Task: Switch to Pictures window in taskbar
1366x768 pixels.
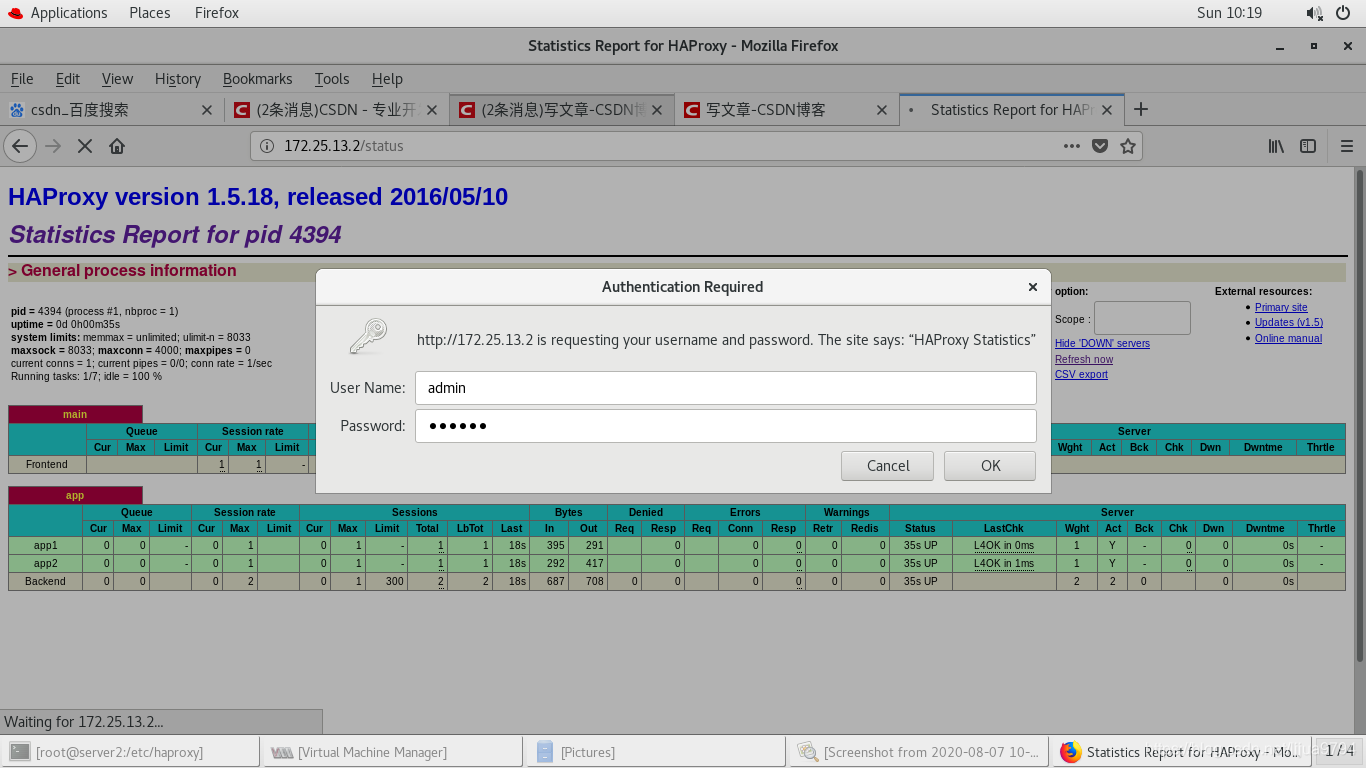Action: (655, 752)
